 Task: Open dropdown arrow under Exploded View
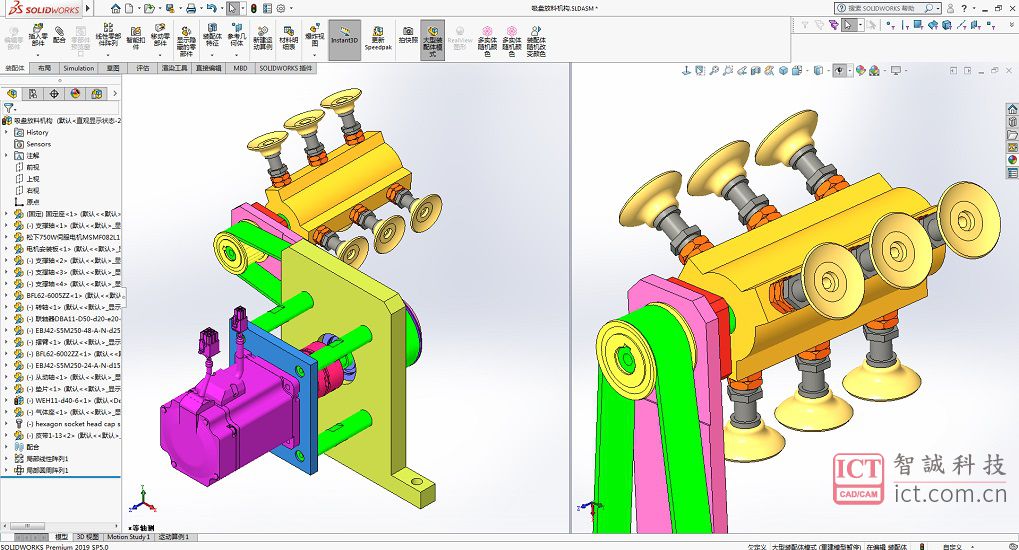314,55
